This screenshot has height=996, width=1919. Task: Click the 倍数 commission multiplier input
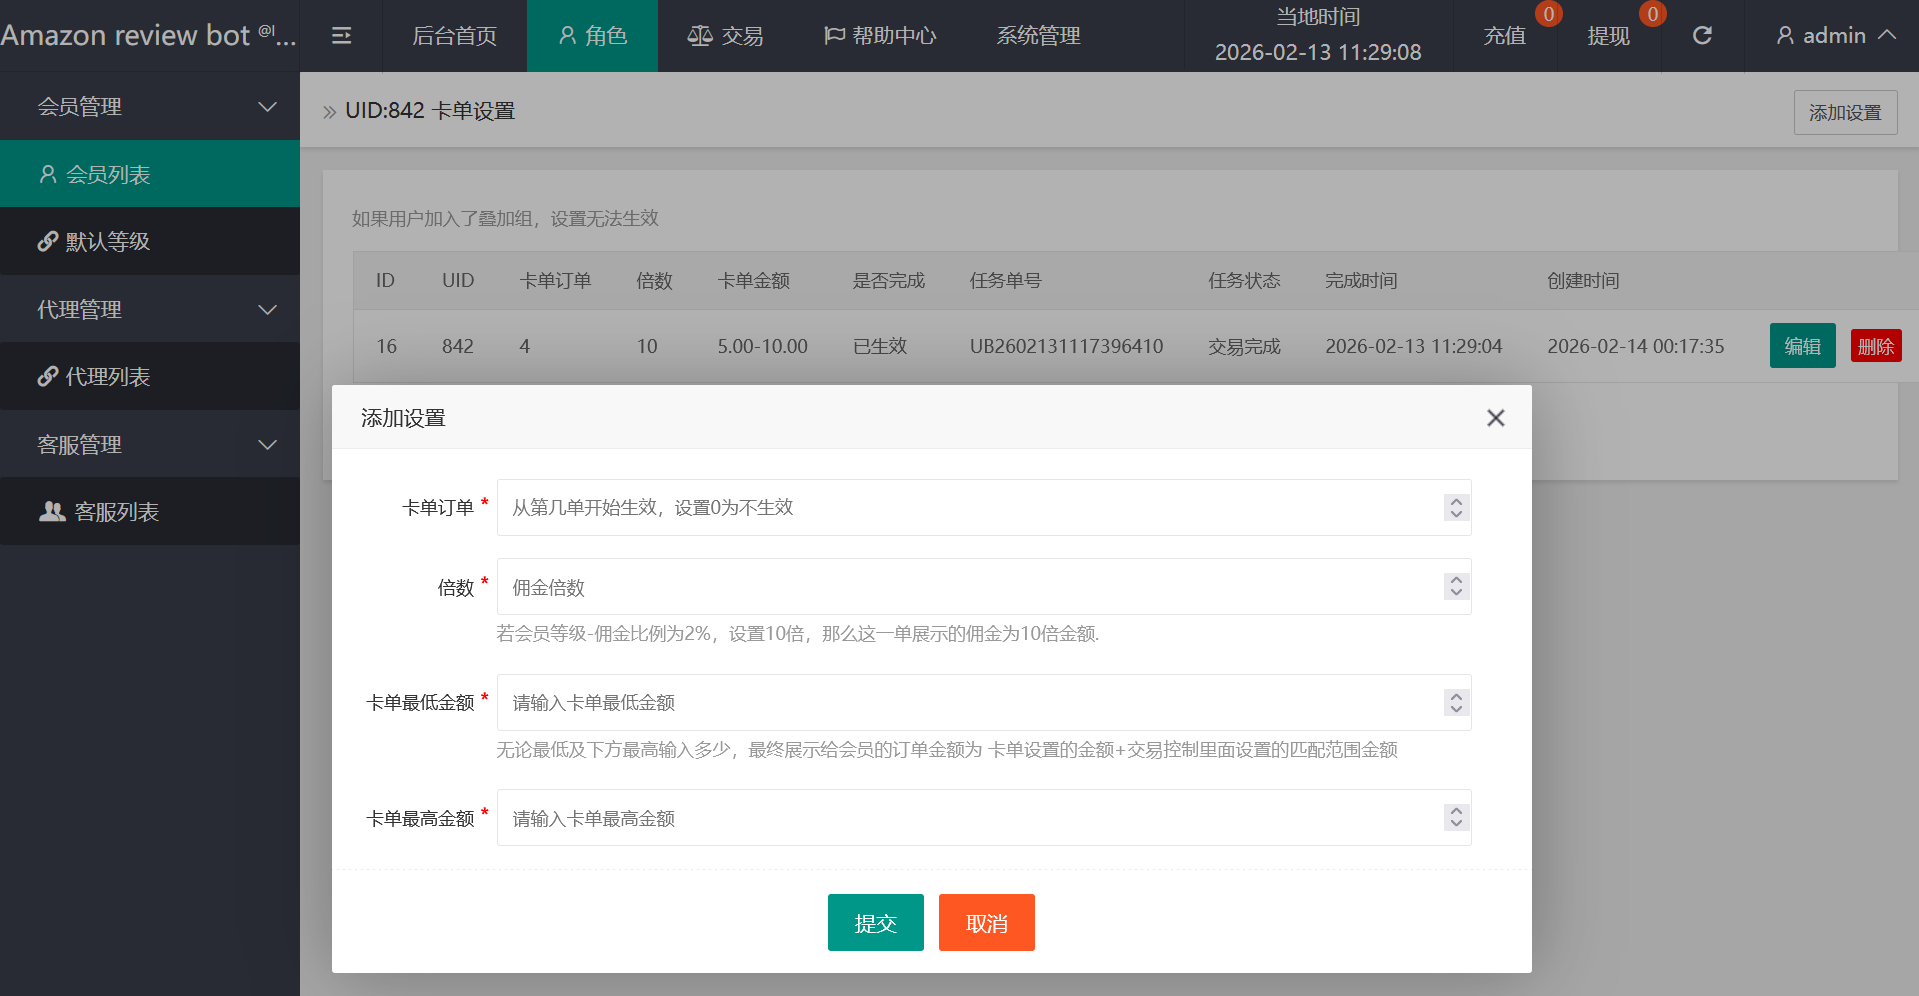(970, 587)
